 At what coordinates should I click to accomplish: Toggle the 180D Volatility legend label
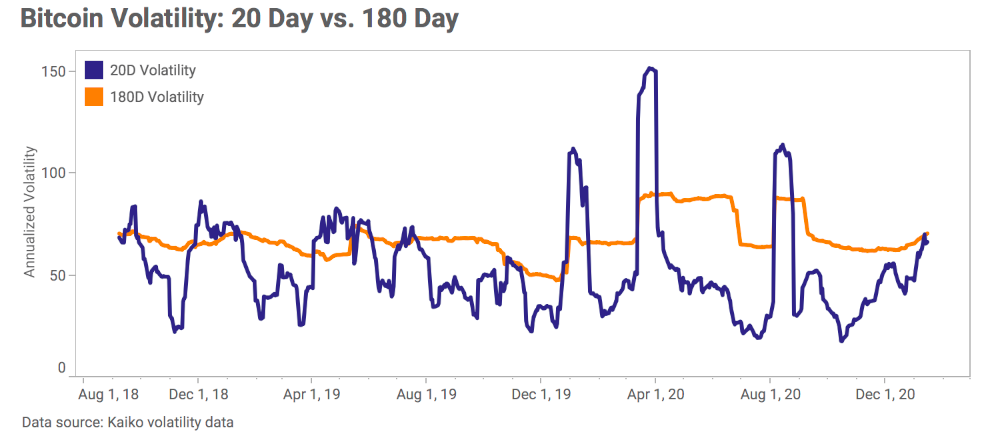[x=156, y=97]
